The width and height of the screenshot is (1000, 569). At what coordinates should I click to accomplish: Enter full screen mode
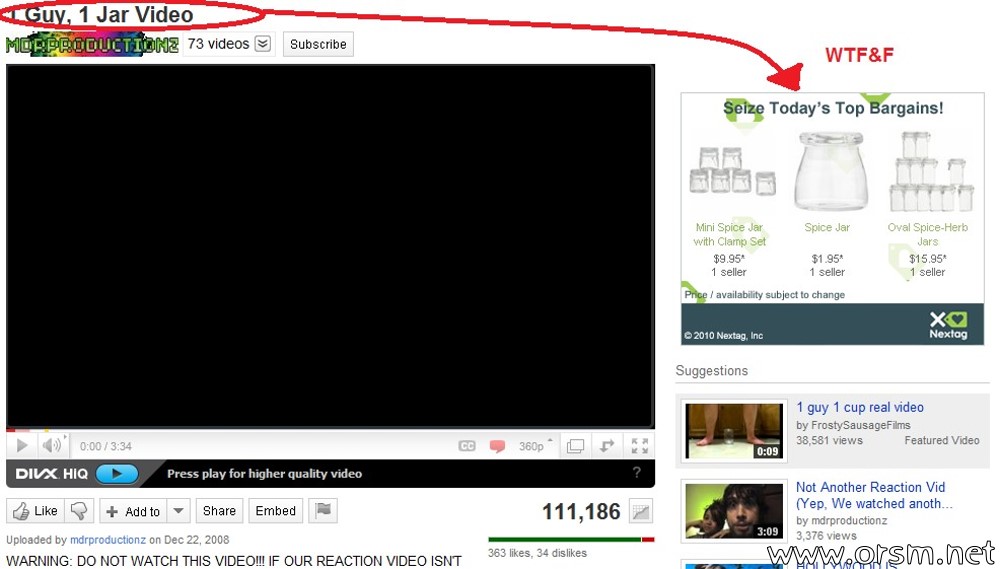[x=640, y=446]
